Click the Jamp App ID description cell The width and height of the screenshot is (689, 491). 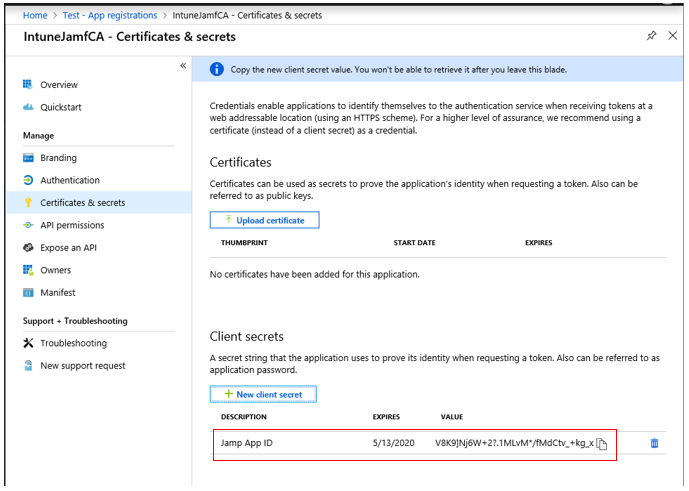(x=247, y=443)
